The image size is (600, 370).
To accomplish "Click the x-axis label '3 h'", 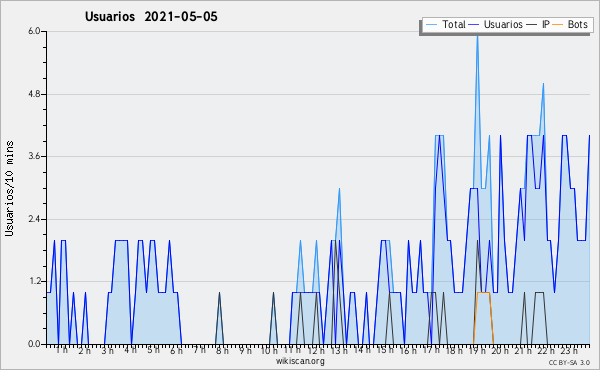I will pyautogui.click(x=108, y=350).
